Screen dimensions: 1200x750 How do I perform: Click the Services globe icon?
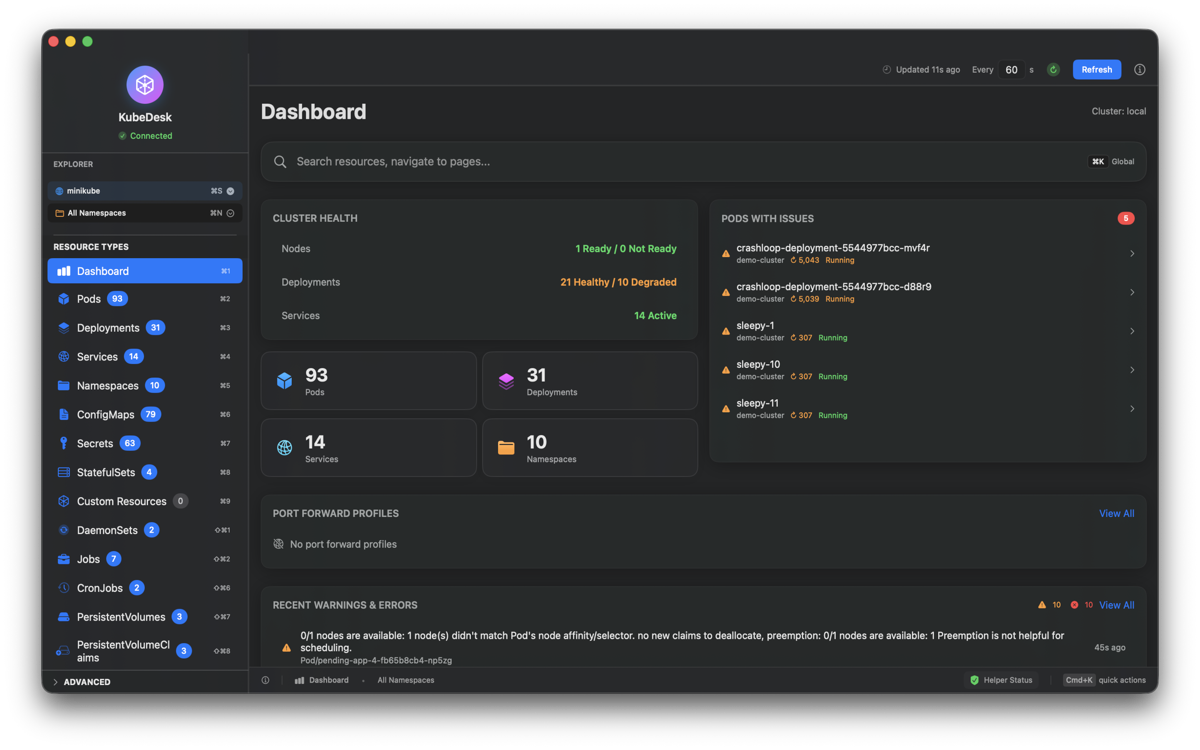65,356
